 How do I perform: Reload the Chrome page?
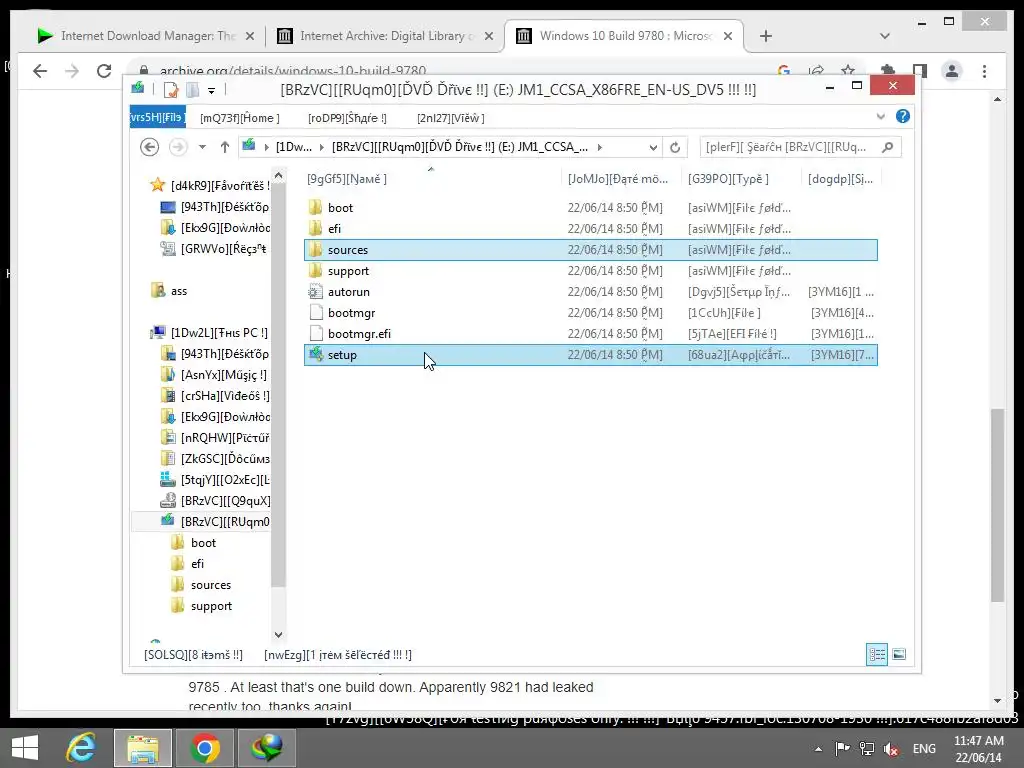point(104,71)
